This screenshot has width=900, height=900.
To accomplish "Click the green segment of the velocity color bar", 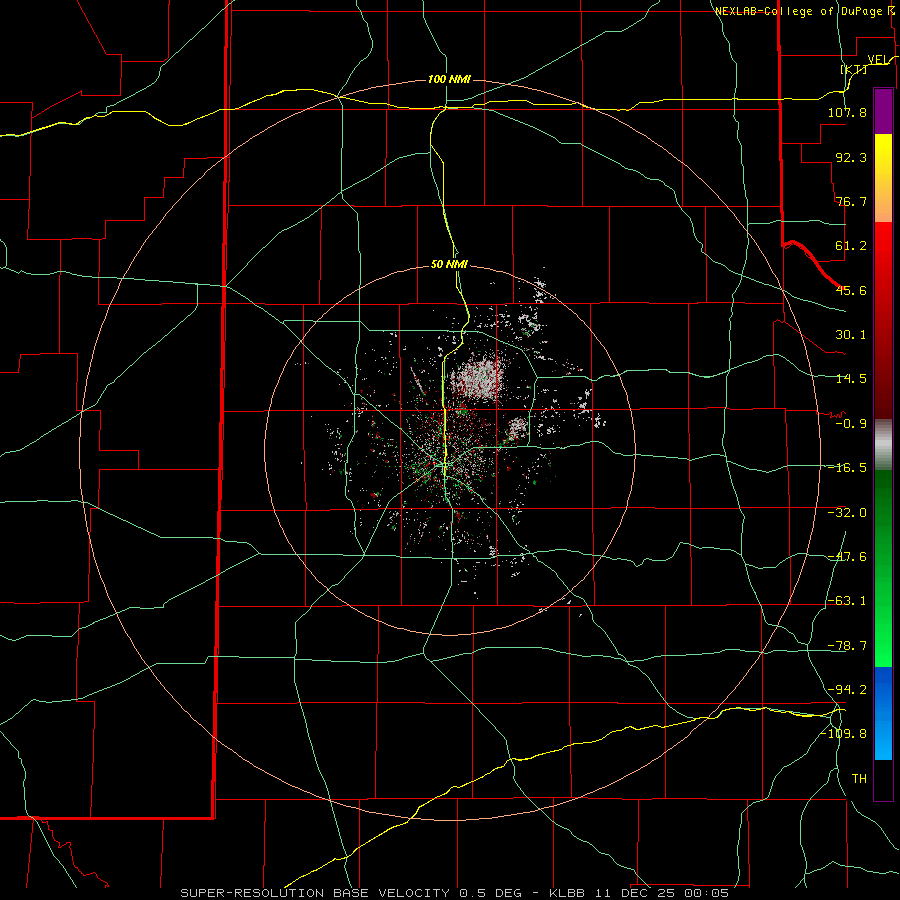I will [x=883, y=568].
